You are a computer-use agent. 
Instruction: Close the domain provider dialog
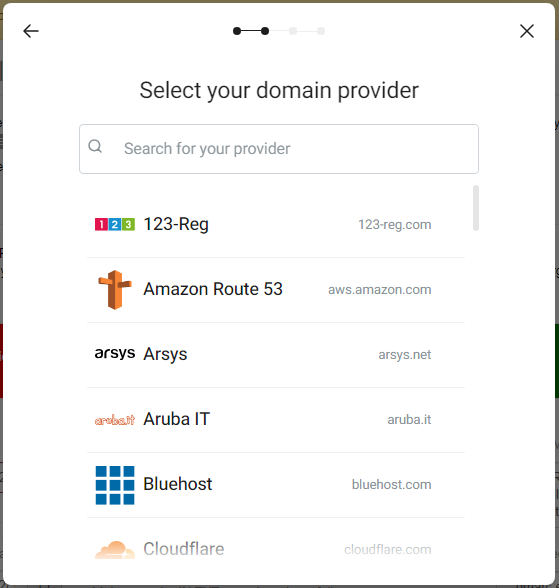[x=527, y=31]
